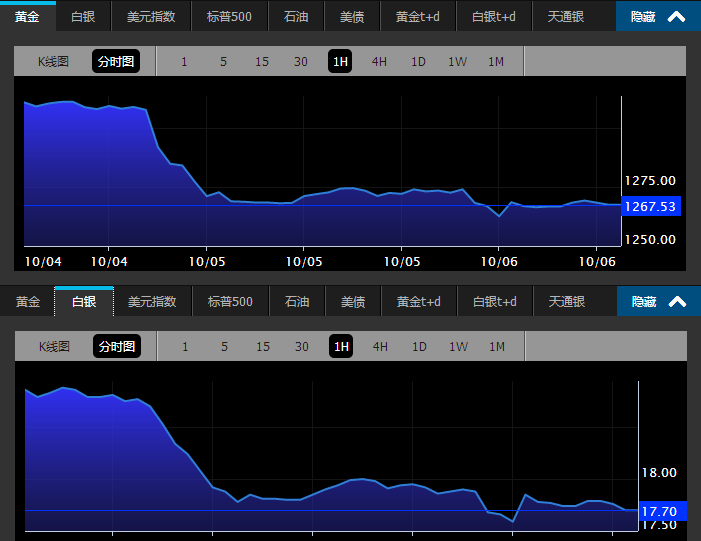Click the 17.70 current price marker

click(661, 511)
